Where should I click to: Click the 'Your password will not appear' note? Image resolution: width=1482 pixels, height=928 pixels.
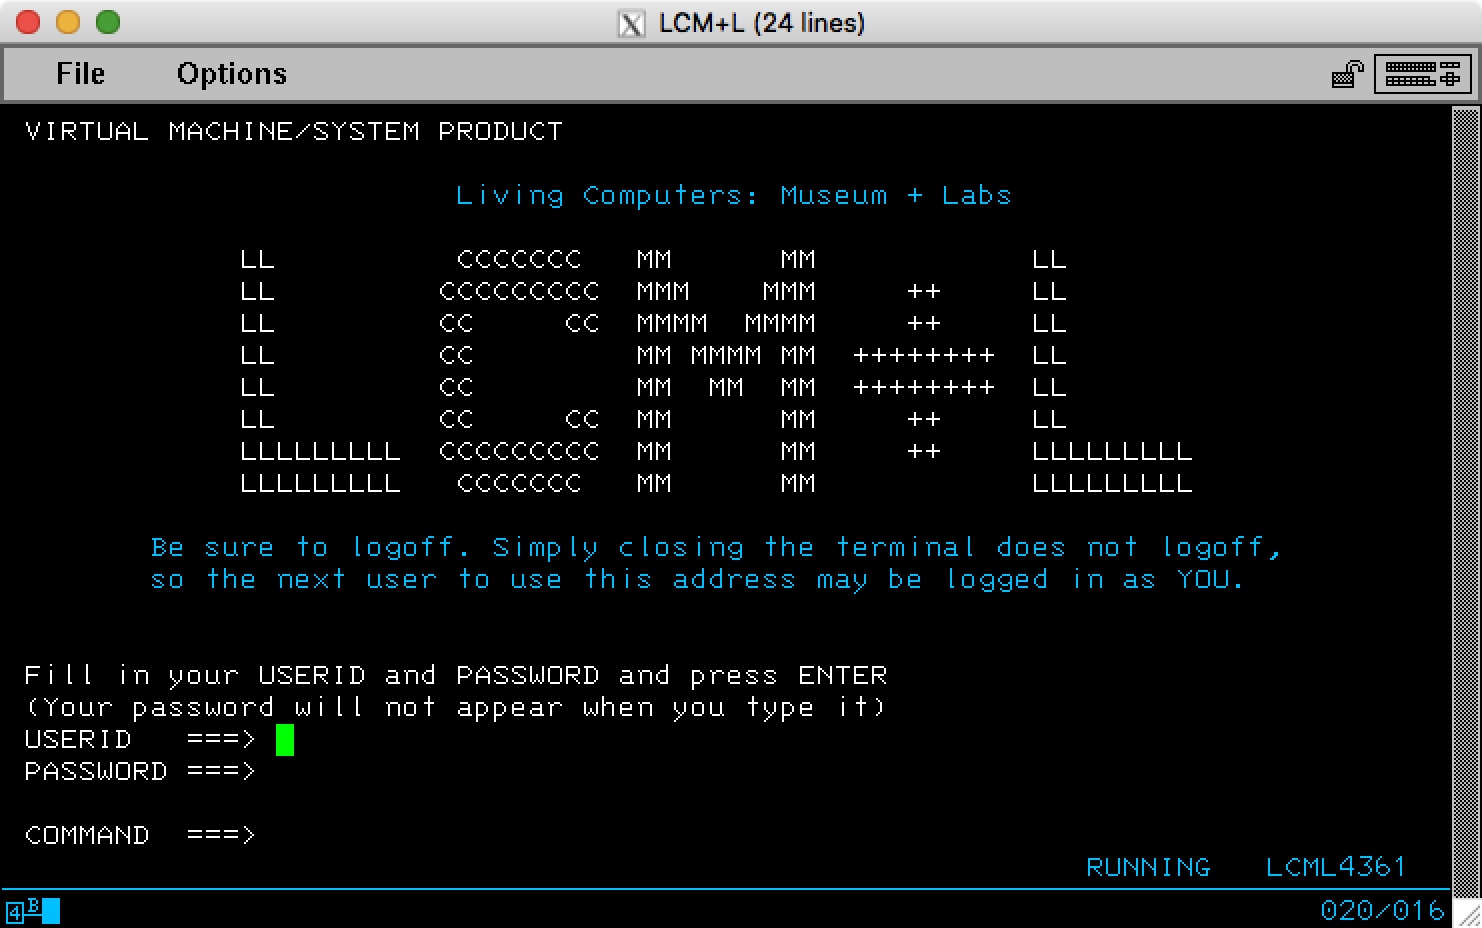point(456,708)
